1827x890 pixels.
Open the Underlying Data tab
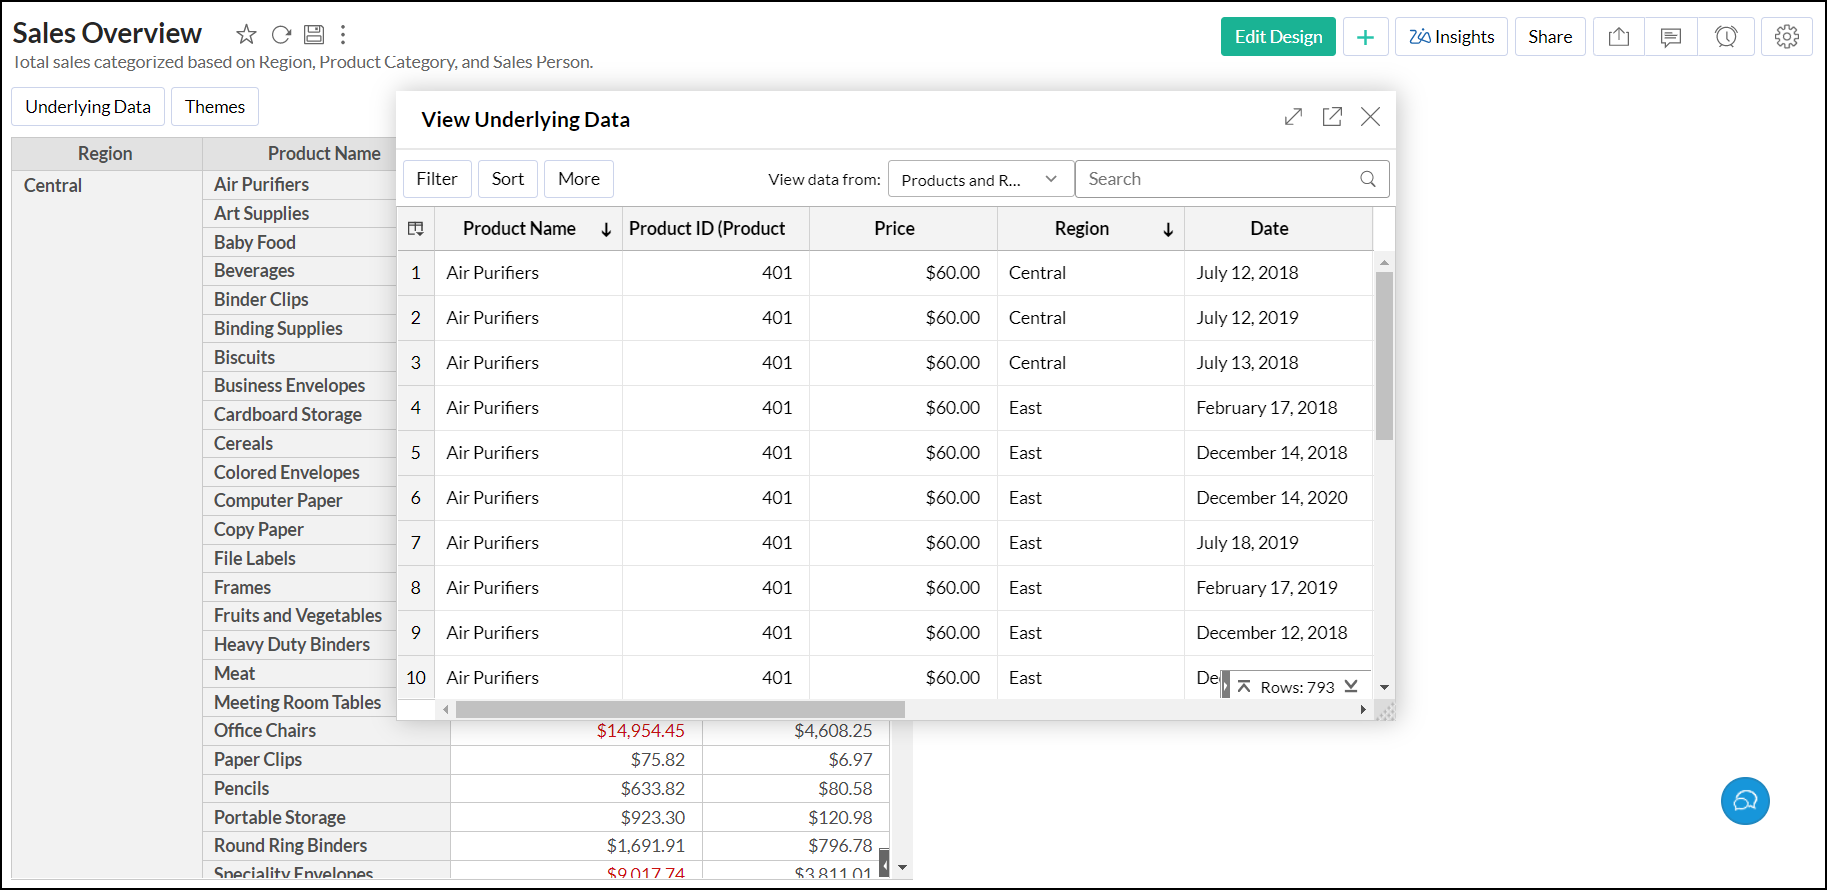click(x=88, y=107)
